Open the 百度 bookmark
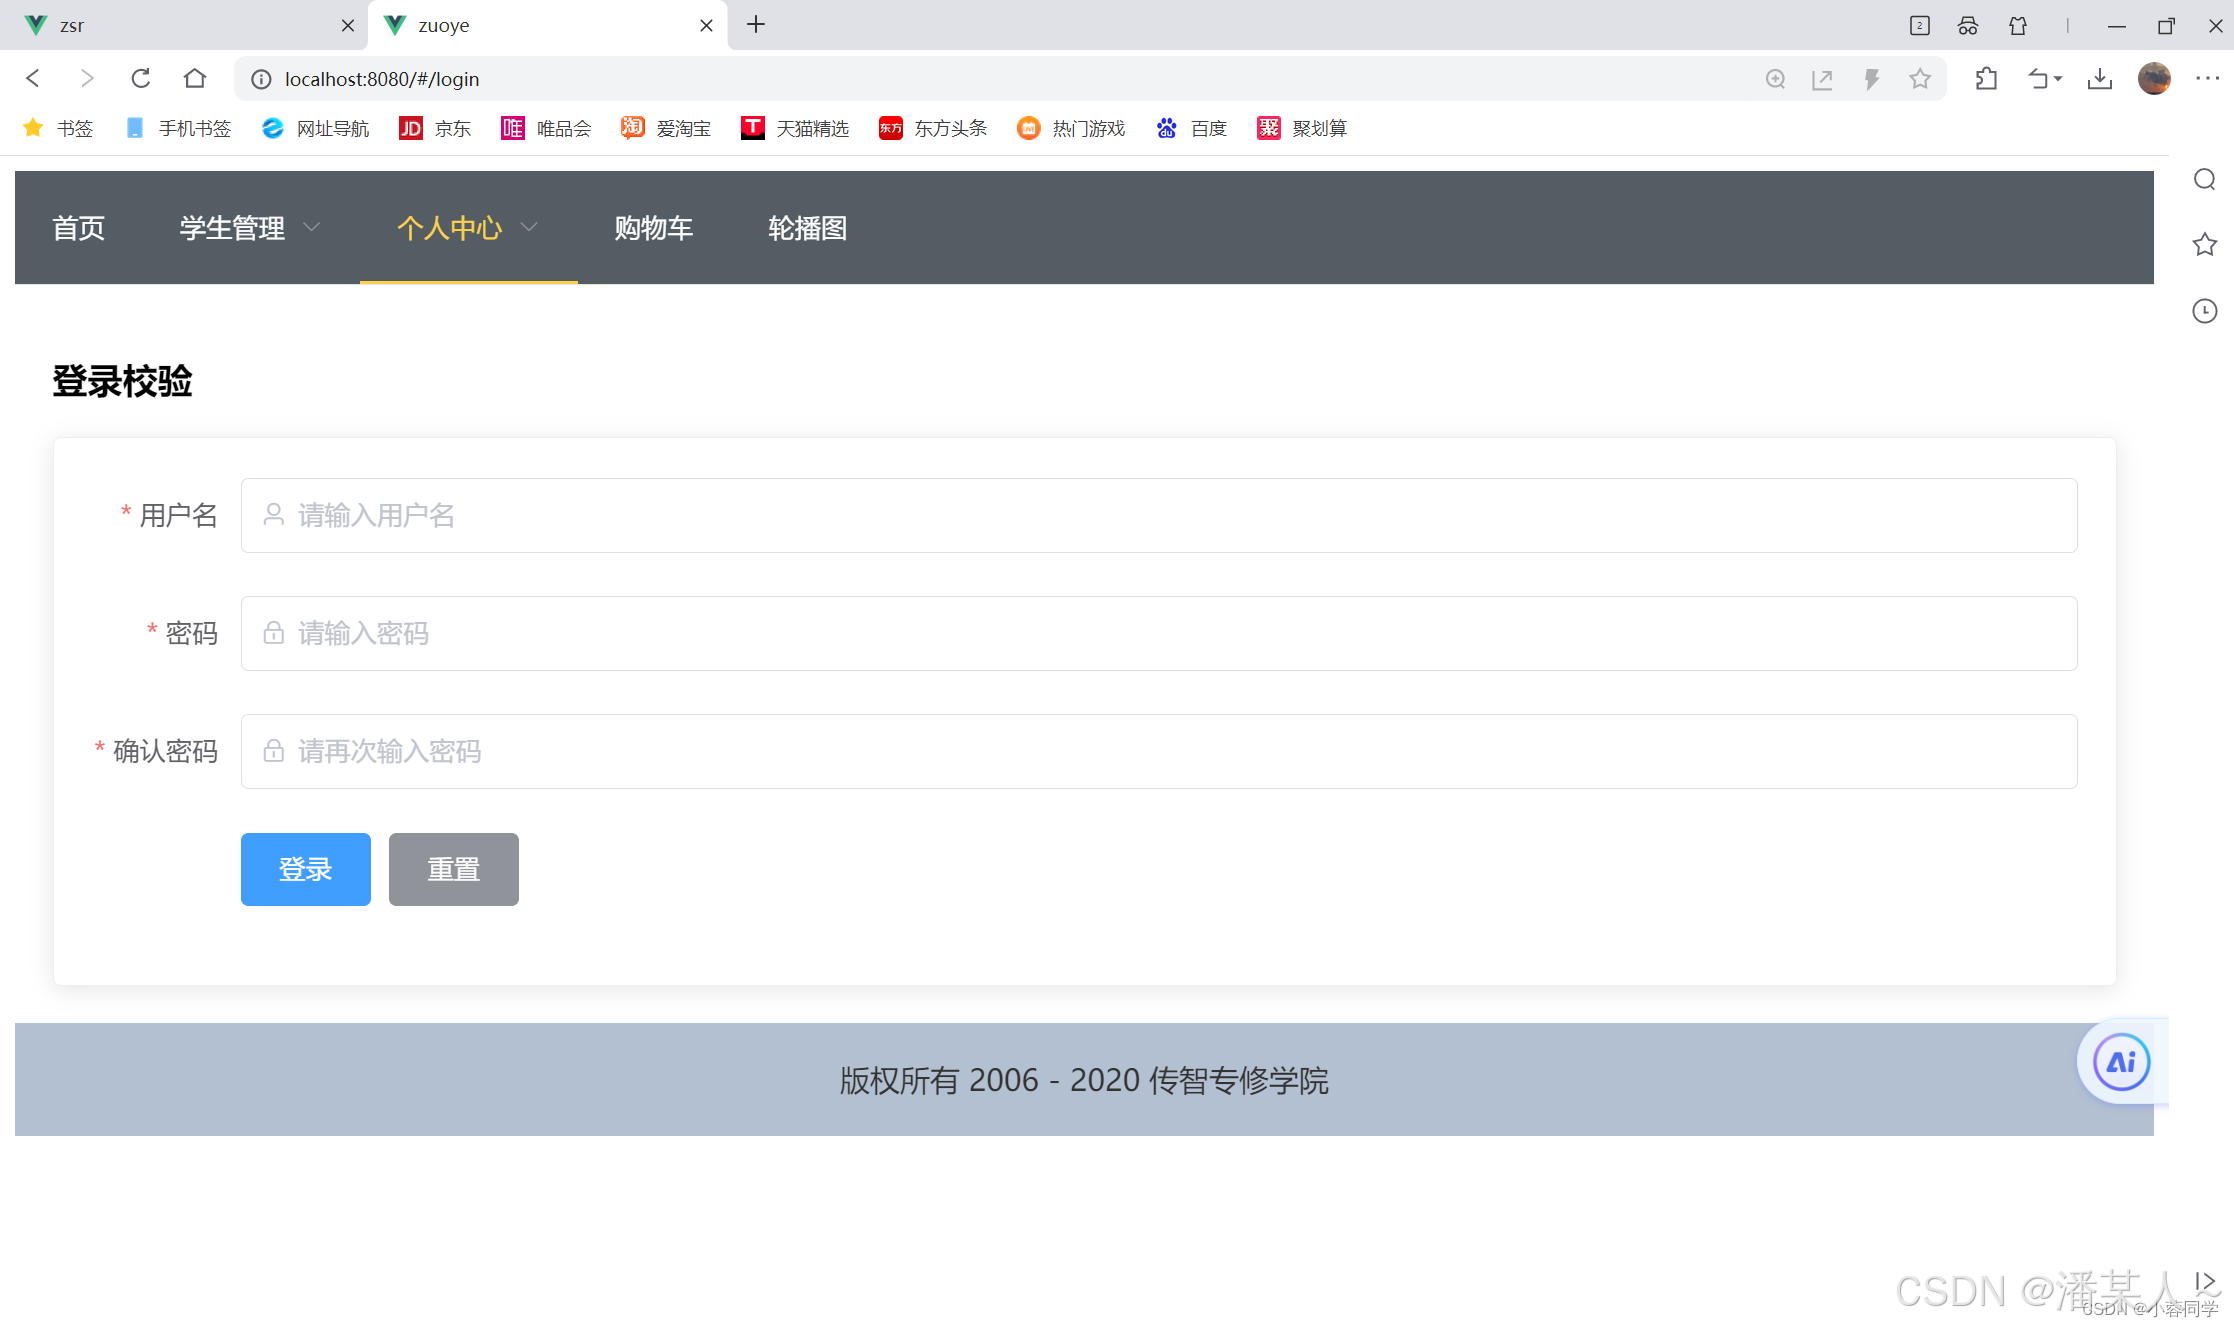 [x=1191, y=128]
